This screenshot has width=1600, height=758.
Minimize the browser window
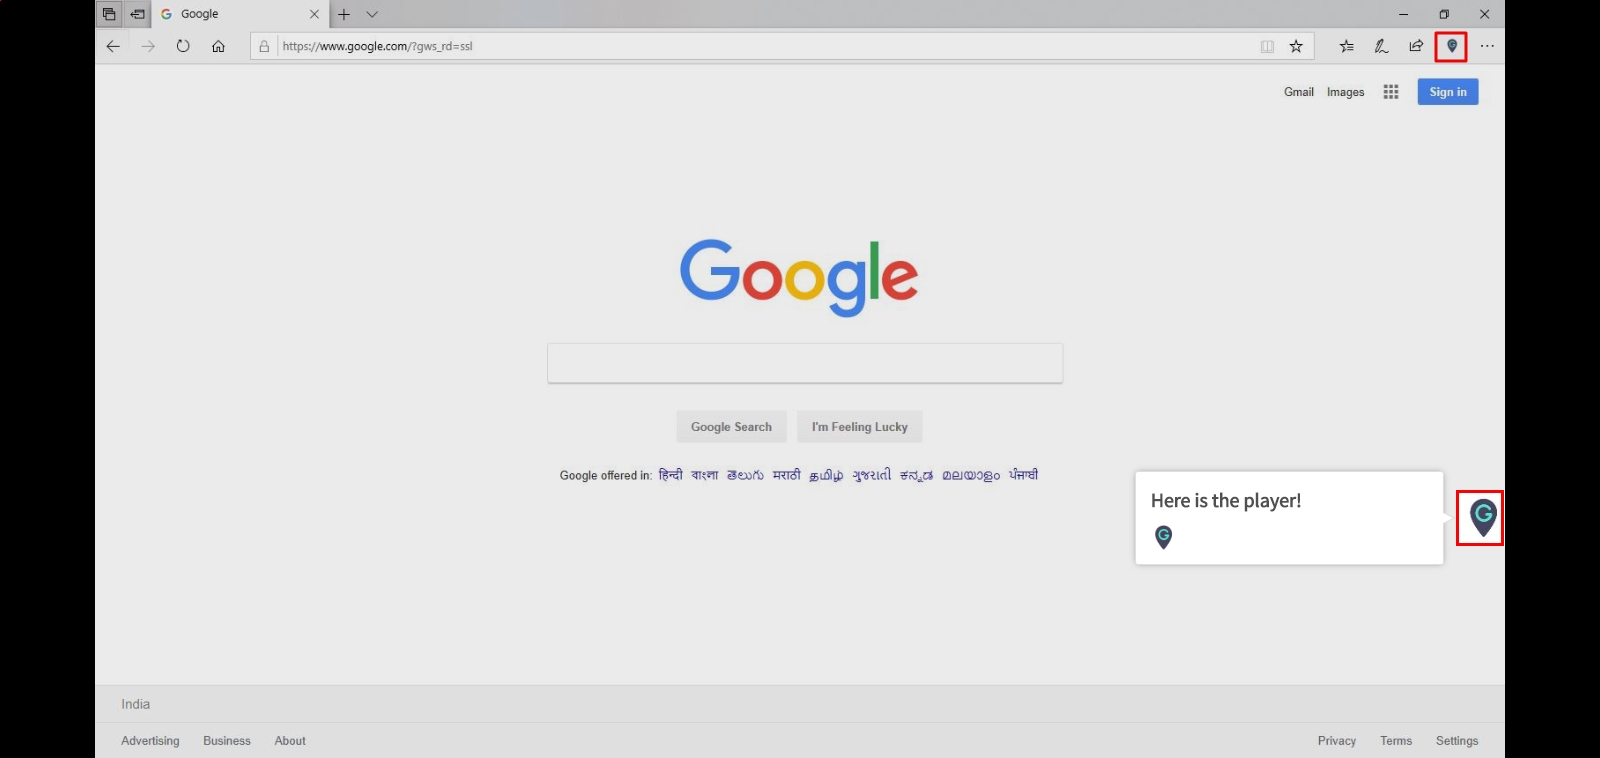pos(1403,14)
